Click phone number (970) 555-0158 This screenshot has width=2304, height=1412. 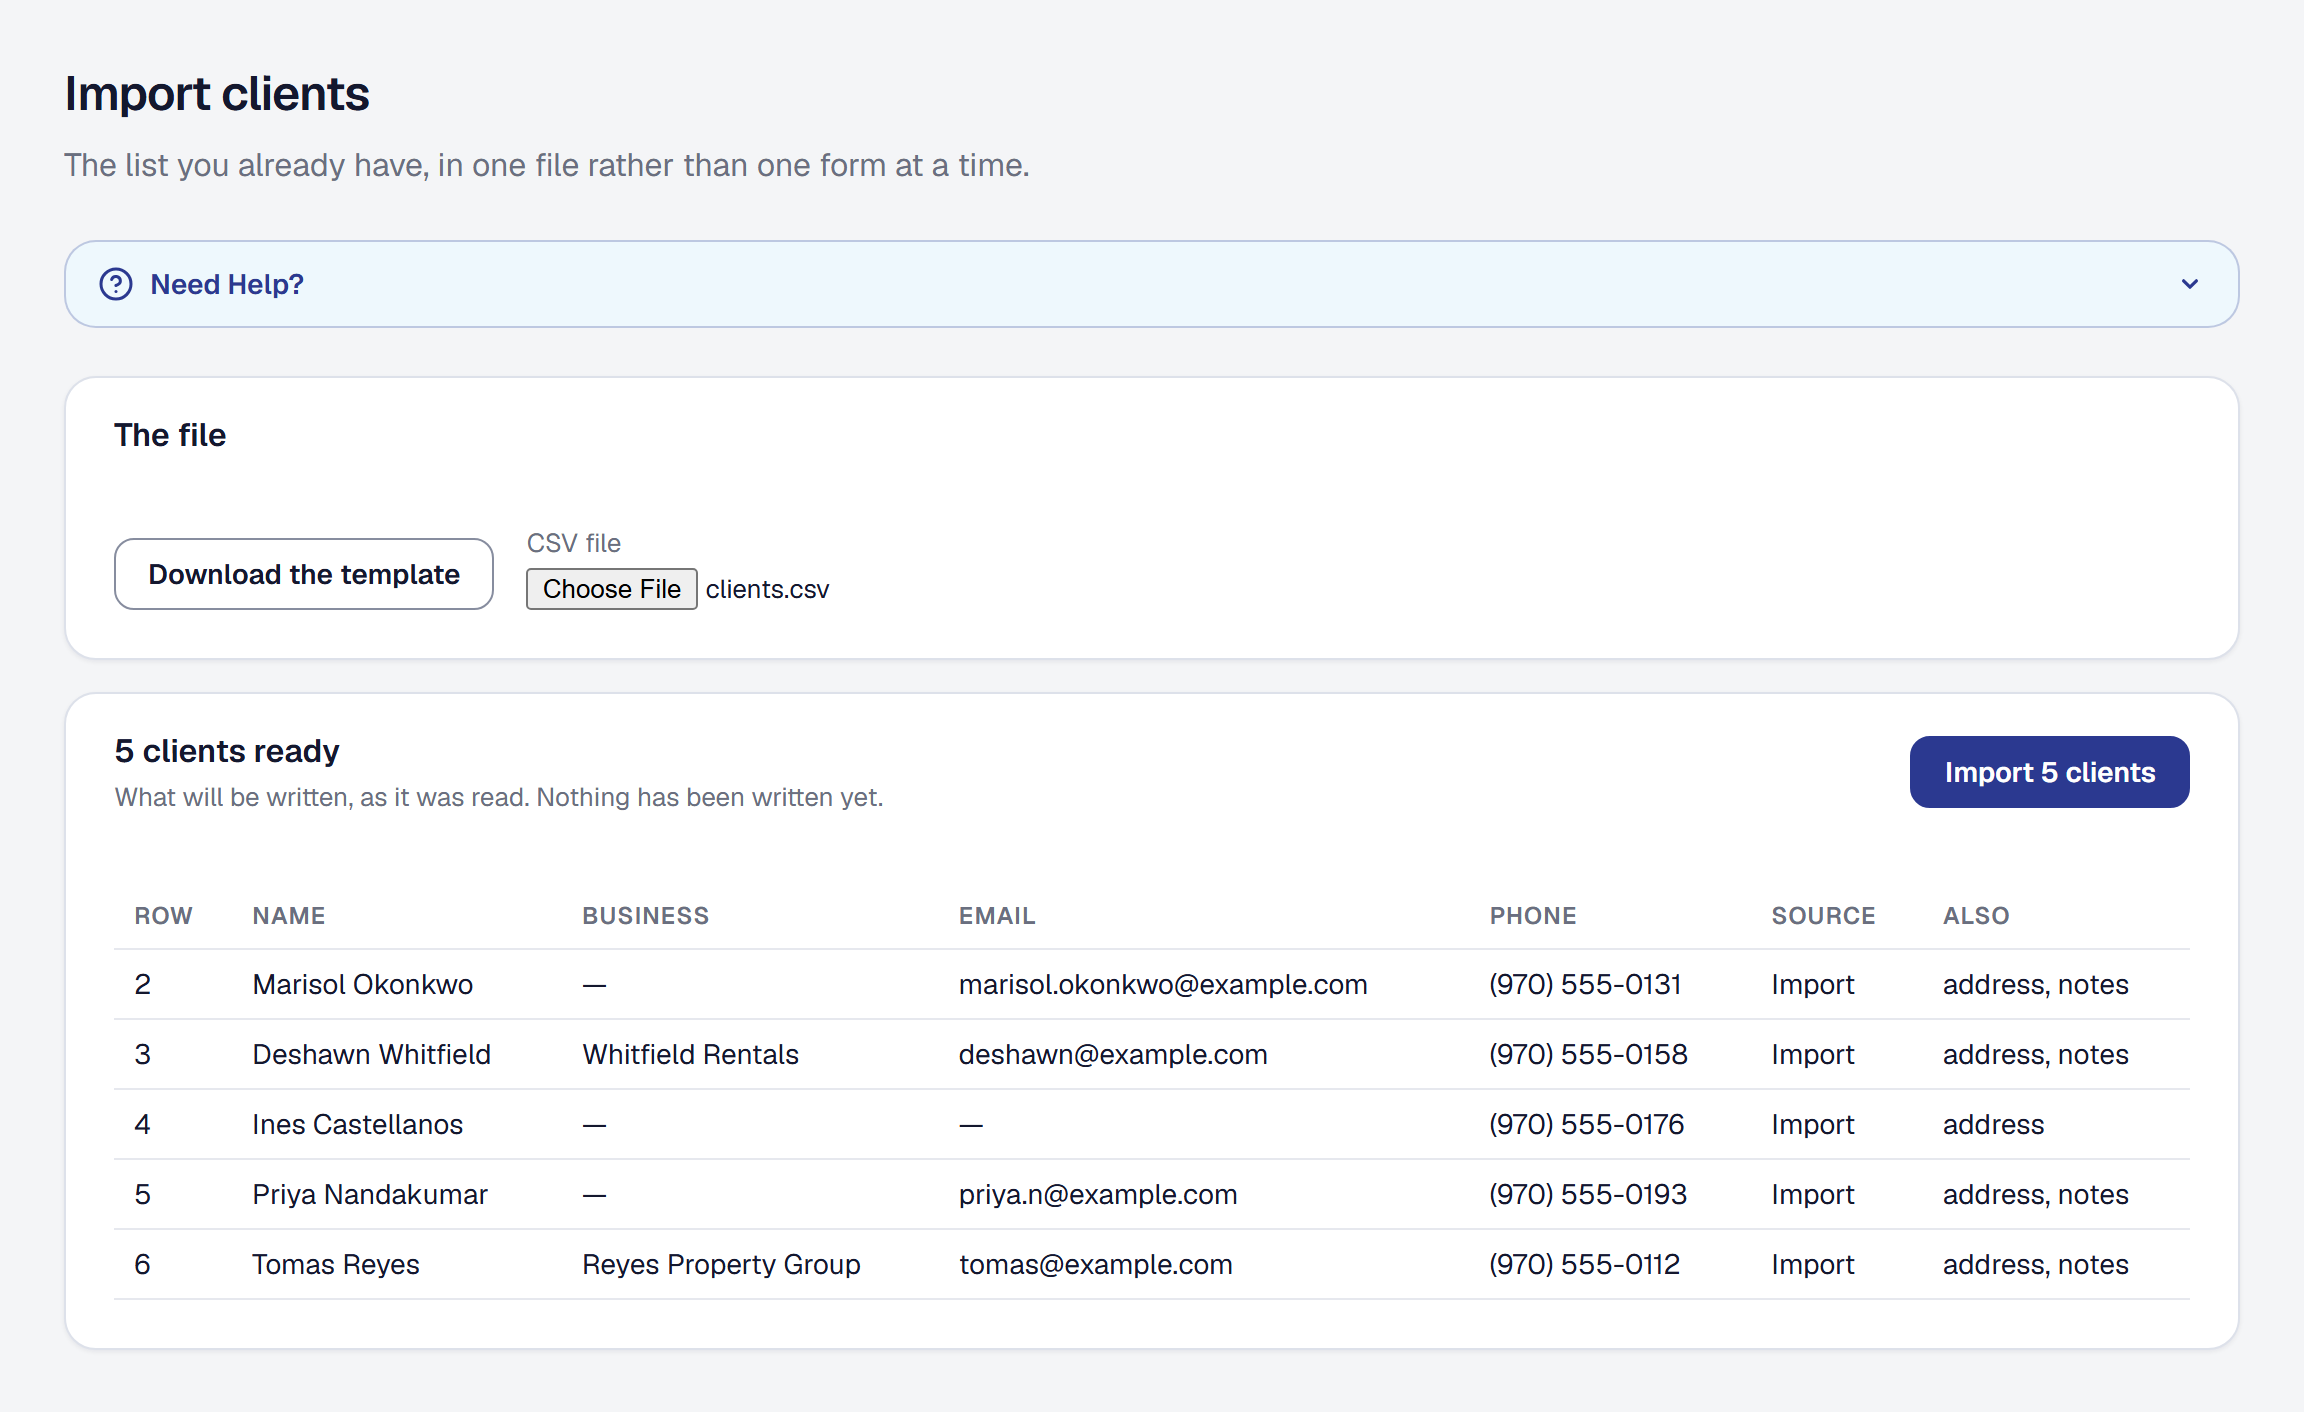click(1587, 1054)
